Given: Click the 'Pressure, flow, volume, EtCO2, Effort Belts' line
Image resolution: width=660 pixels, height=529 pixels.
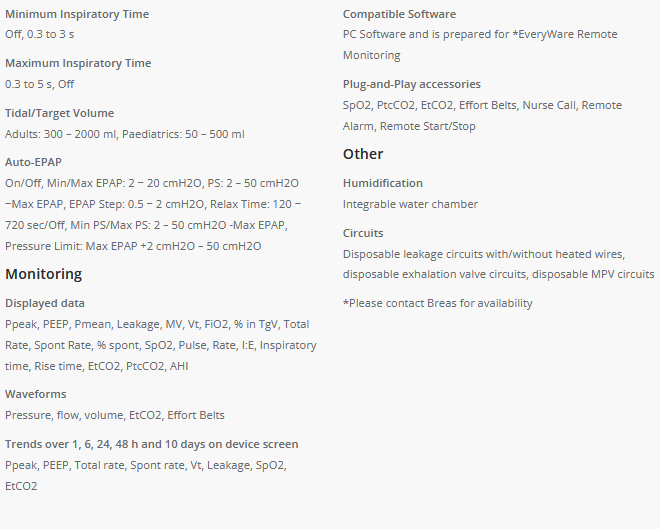Looking at the screenshot, I should tap(115, 415).
